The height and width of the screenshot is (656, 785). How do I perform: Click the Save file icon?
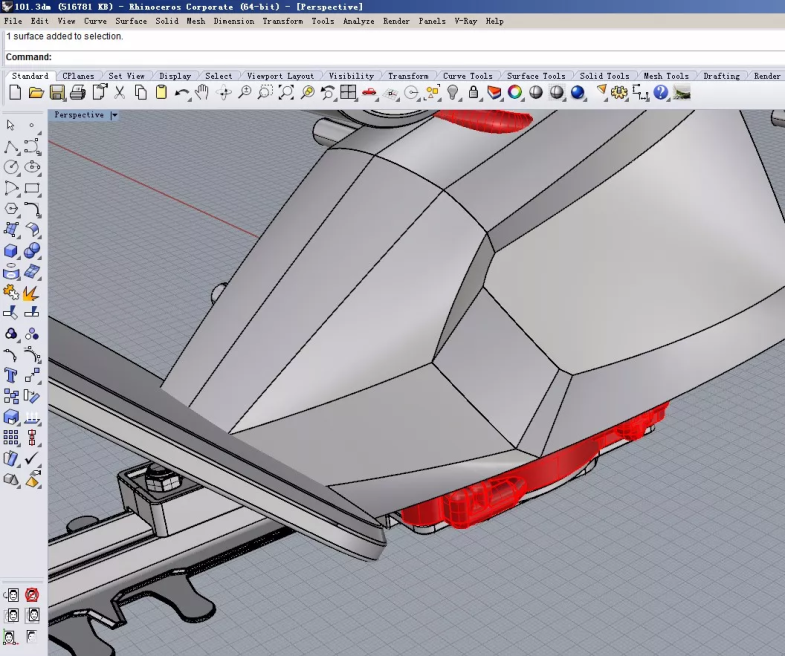(x=57, y=93)
